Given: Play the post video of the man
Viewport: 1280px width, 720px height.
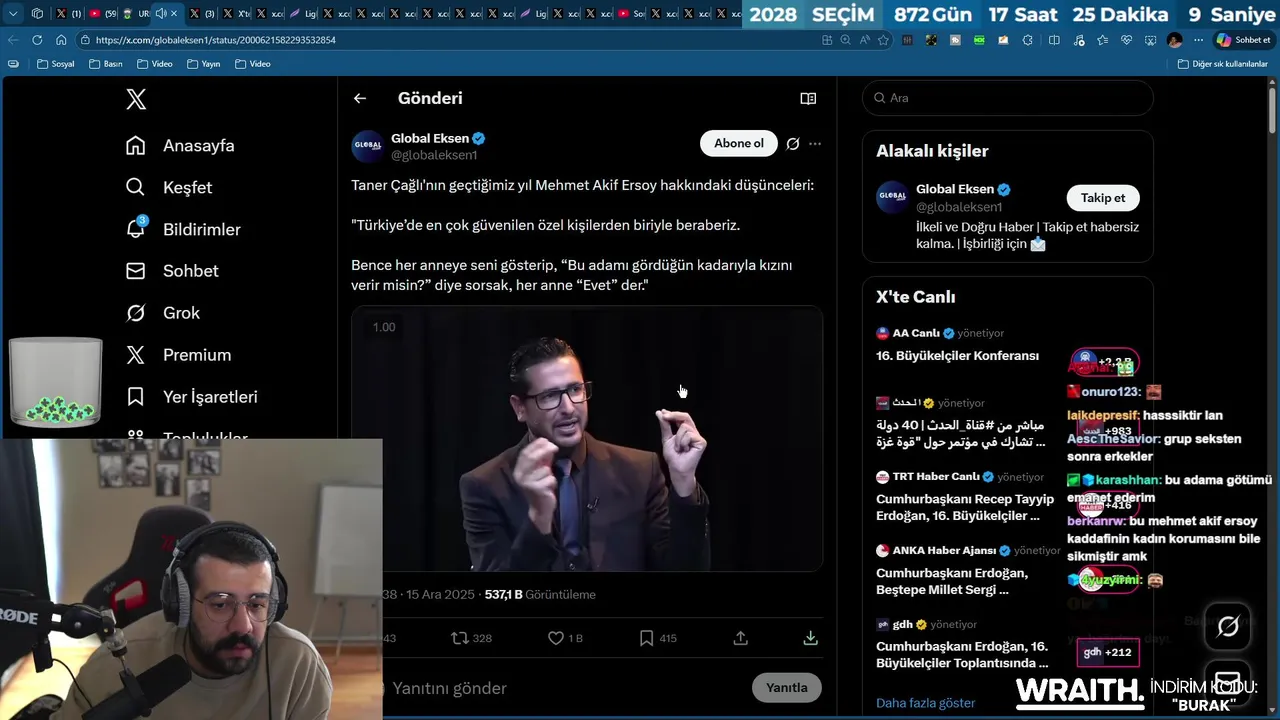Looking at the screenshot, I should click(x=587, y=439).
